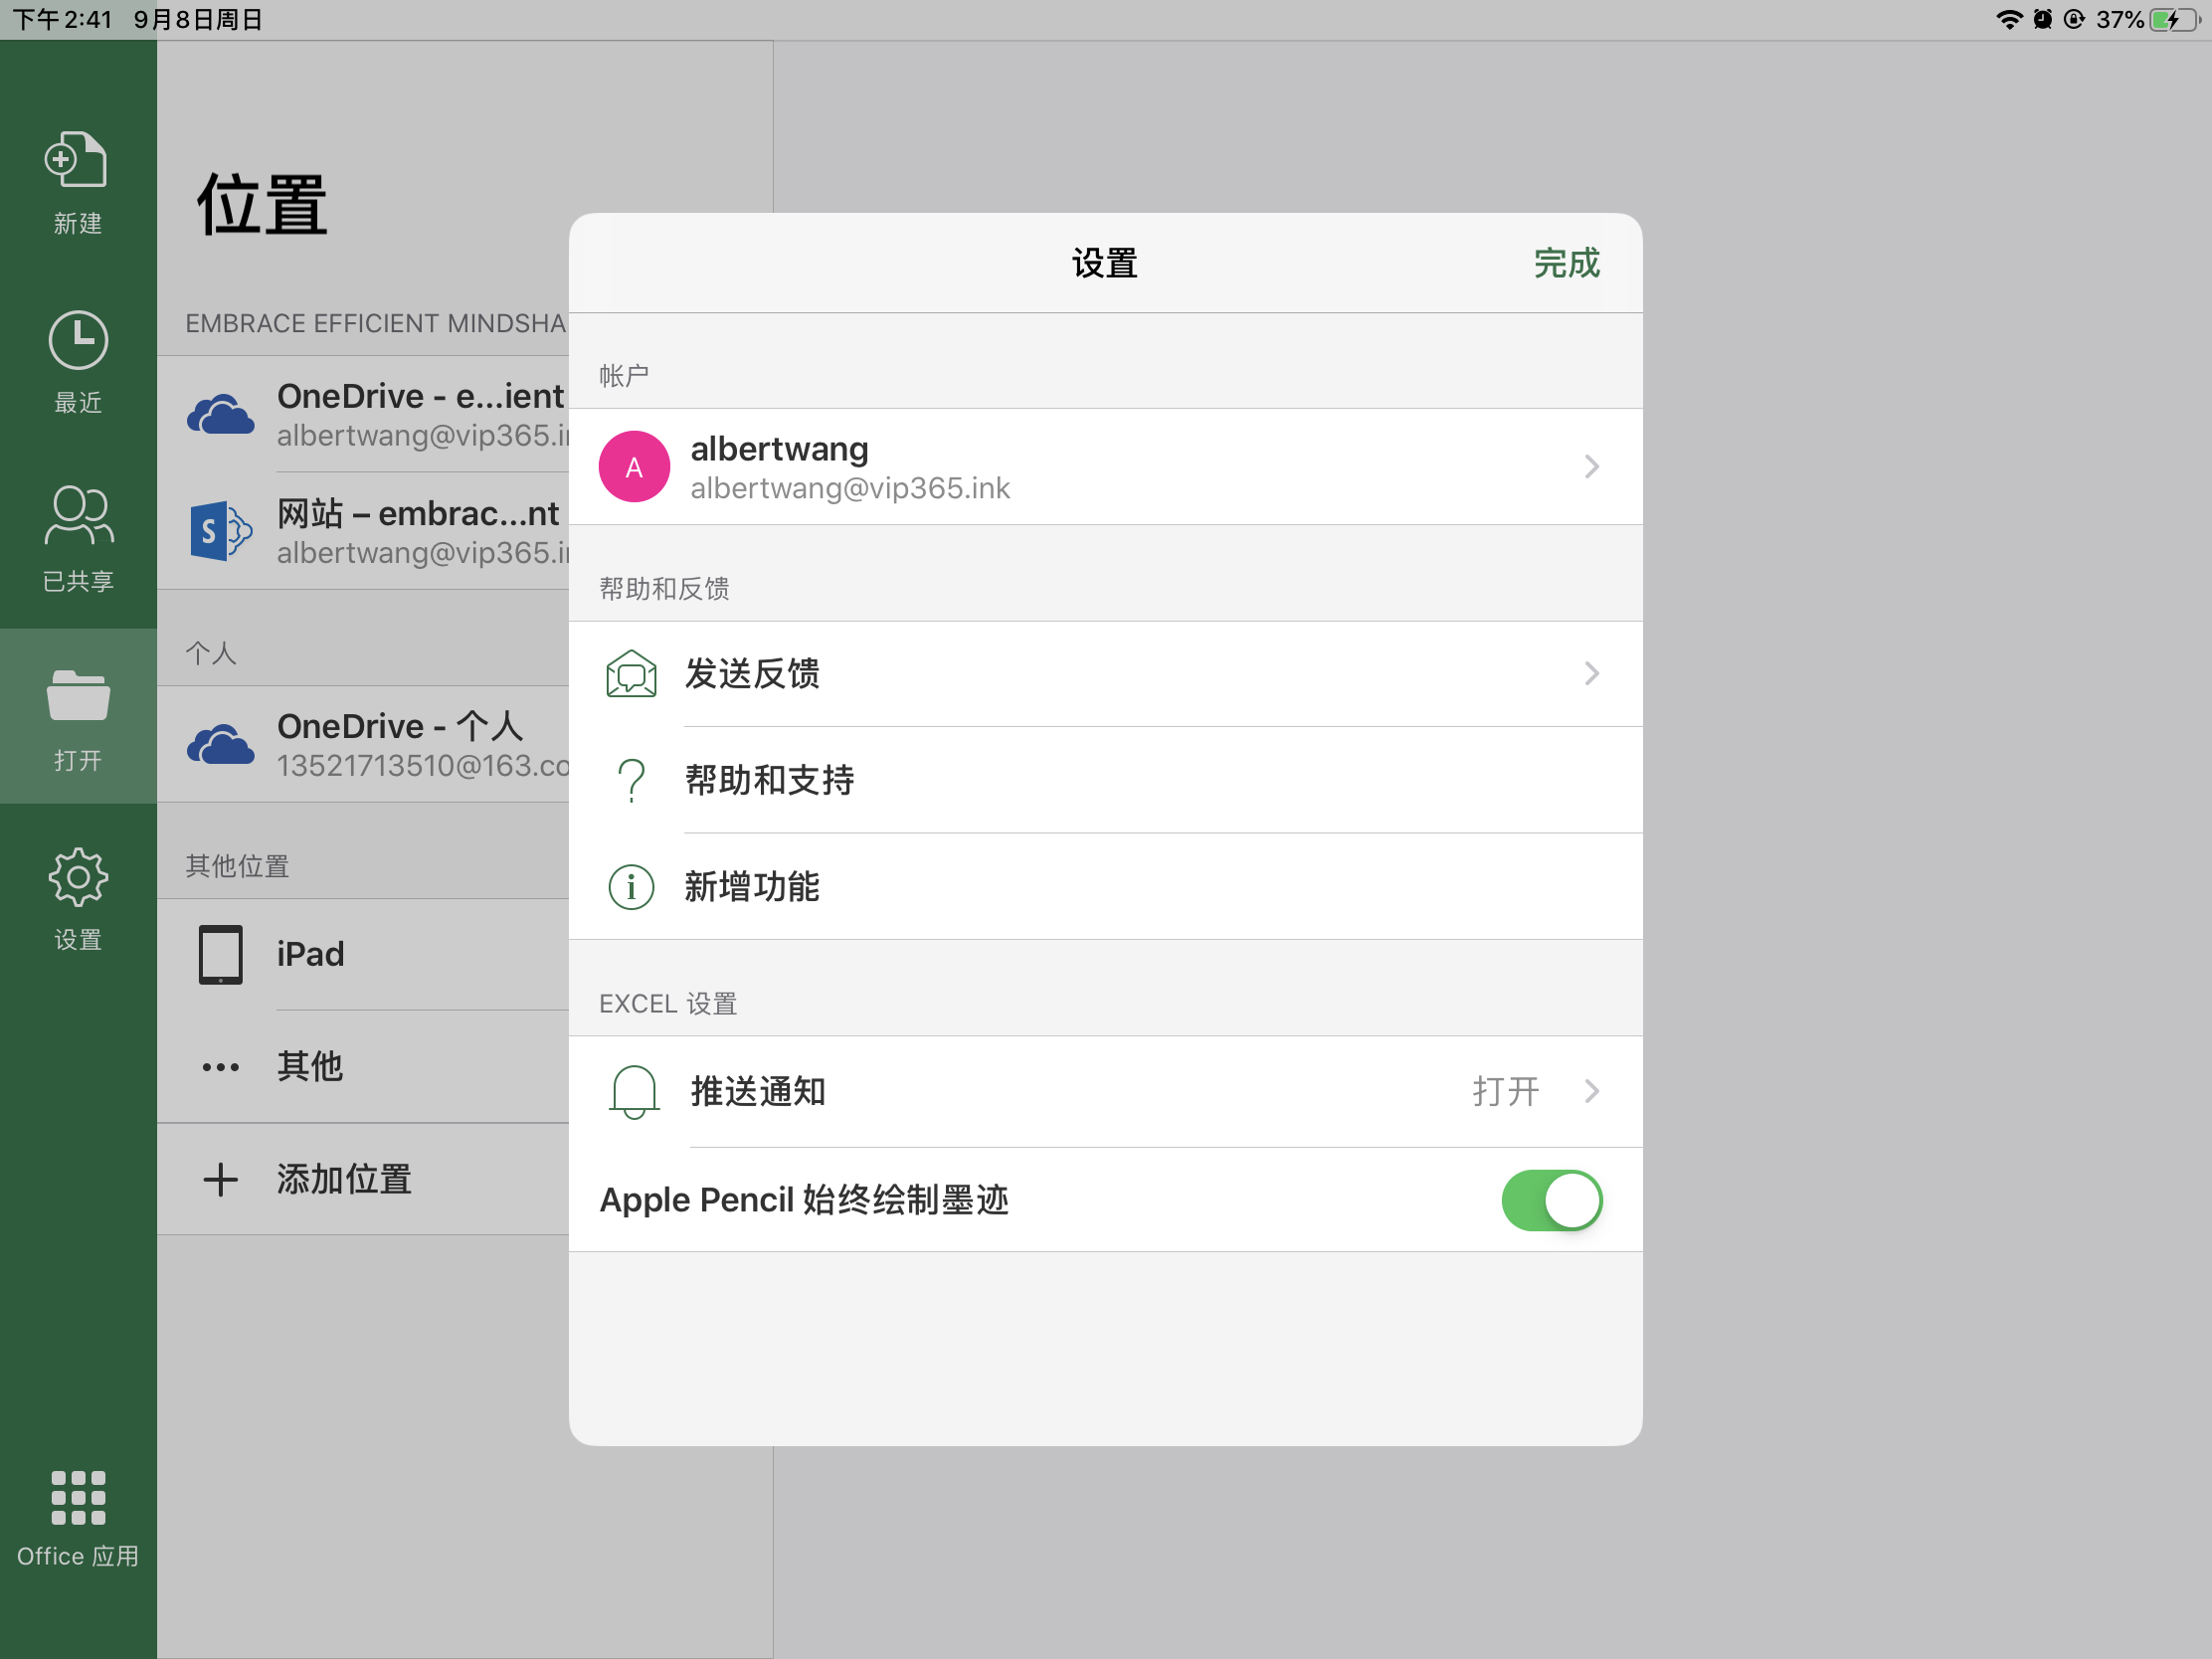Tap the Send feedback envelope icon

pyautogui.click(x=631, y=673)
